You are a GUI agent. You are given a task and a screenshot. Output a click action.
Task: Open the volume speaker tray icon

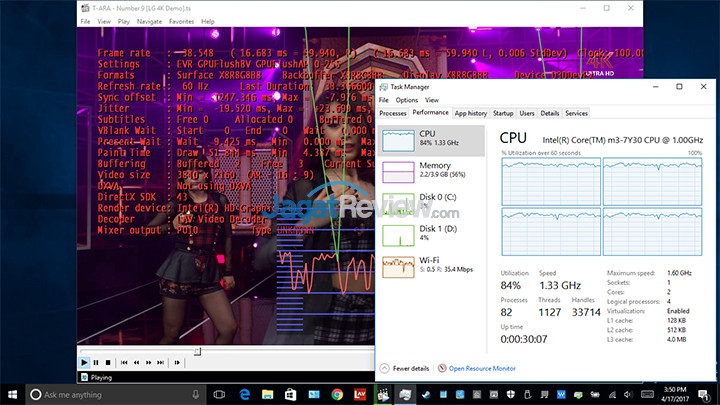point(628,394)
